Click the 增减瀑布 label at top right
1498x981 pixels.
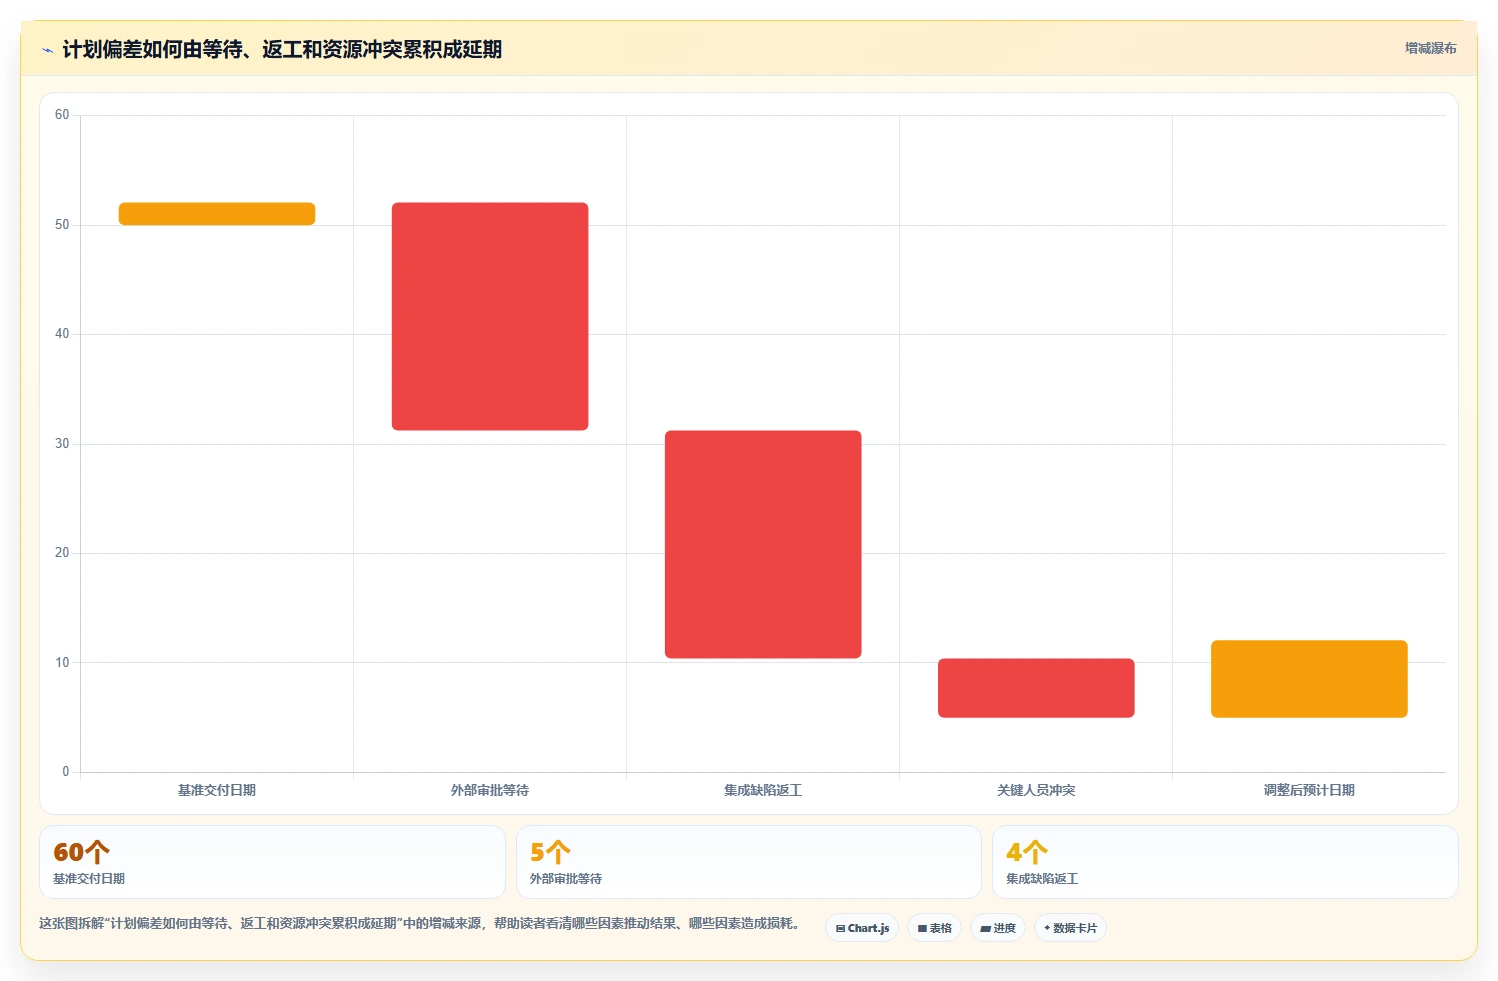(x=1430, y=48)
